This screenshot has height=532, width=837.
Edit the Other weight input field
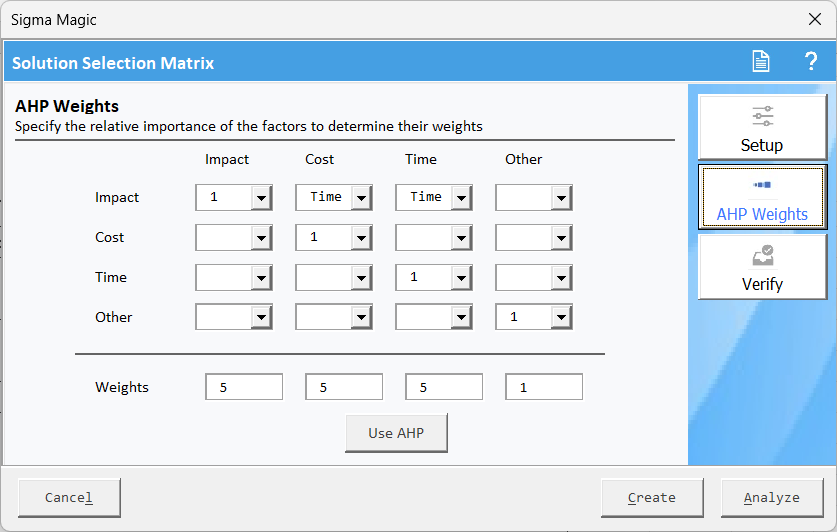pos(544,387)
